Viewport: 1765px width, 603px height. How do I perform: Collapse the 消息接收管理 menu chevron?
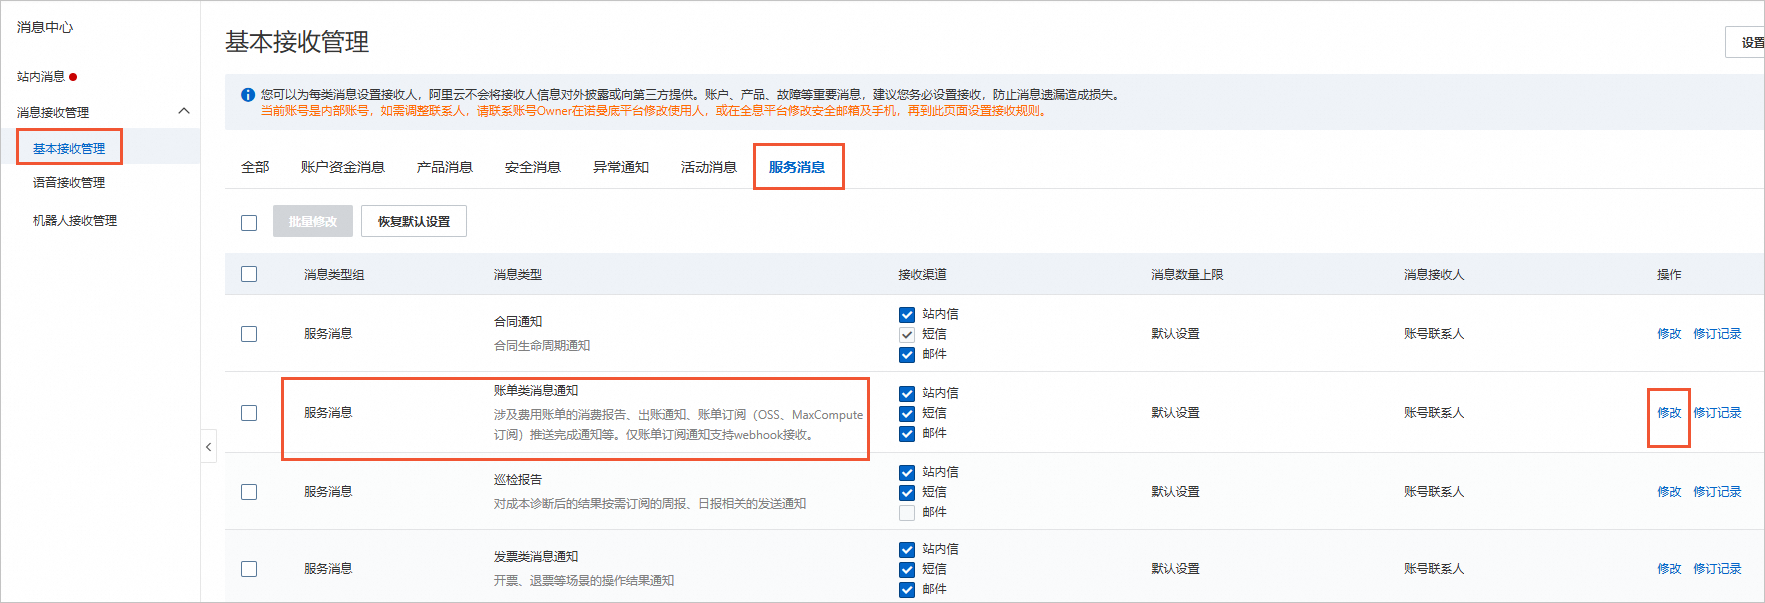184,111
